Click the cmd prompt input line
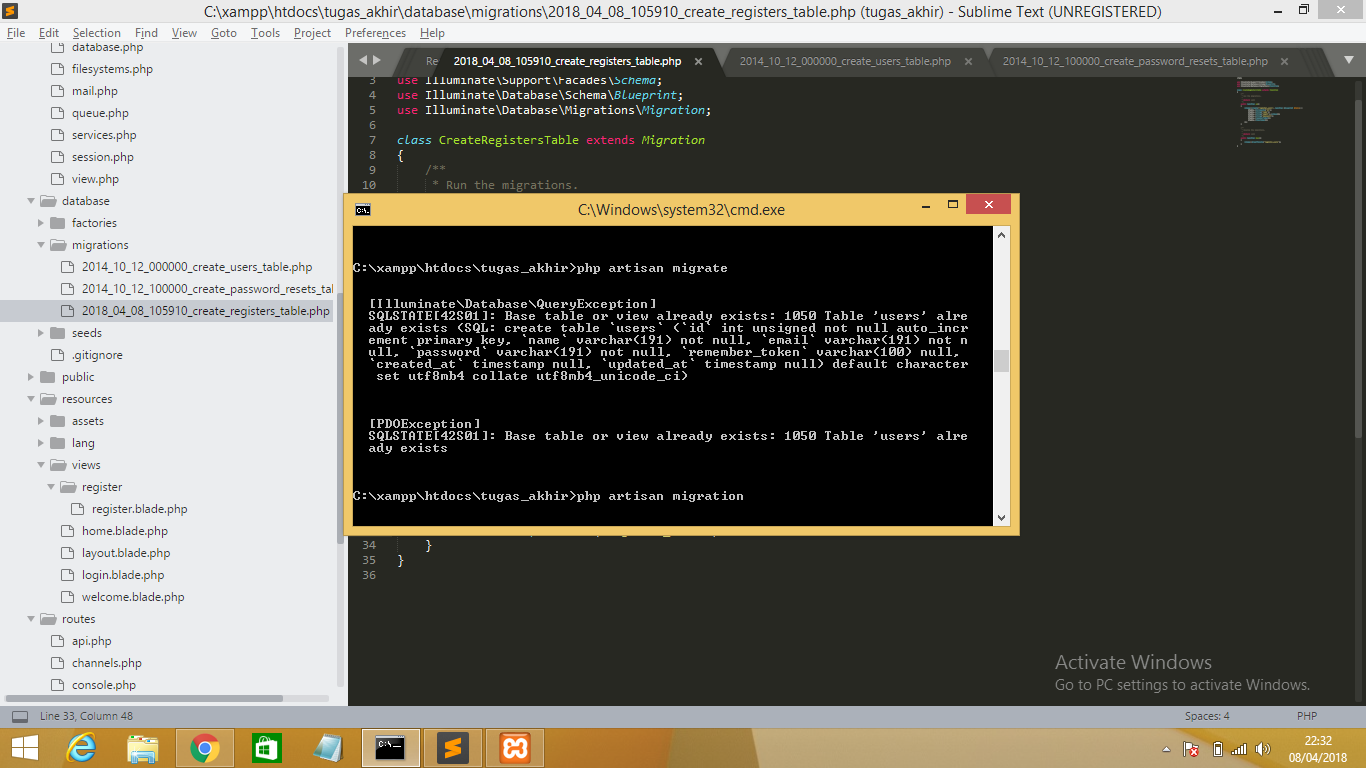 tap(548, 496)
